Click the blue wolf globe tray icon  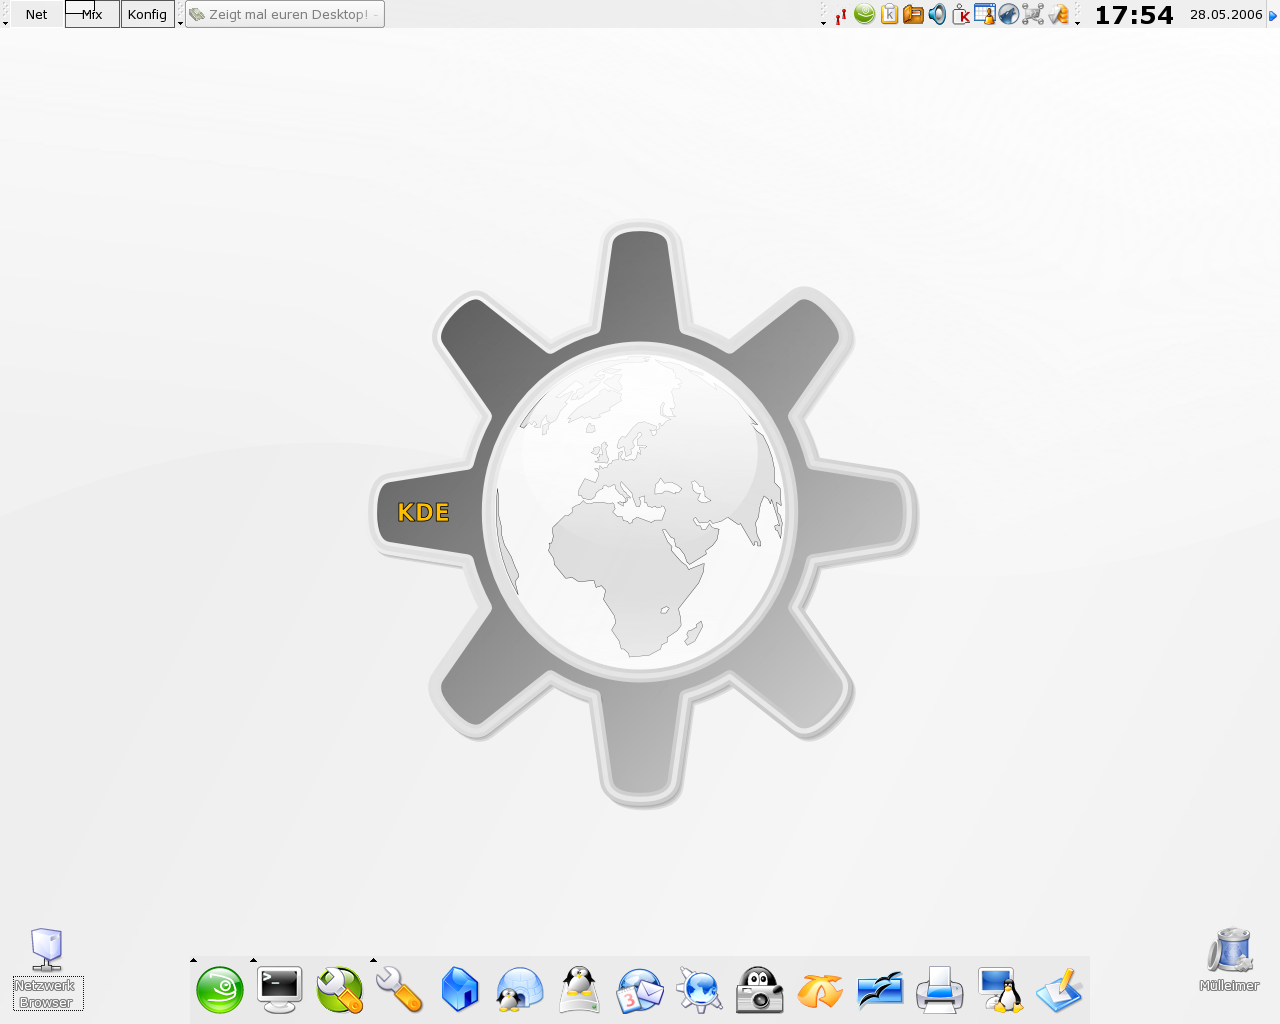1009,15
